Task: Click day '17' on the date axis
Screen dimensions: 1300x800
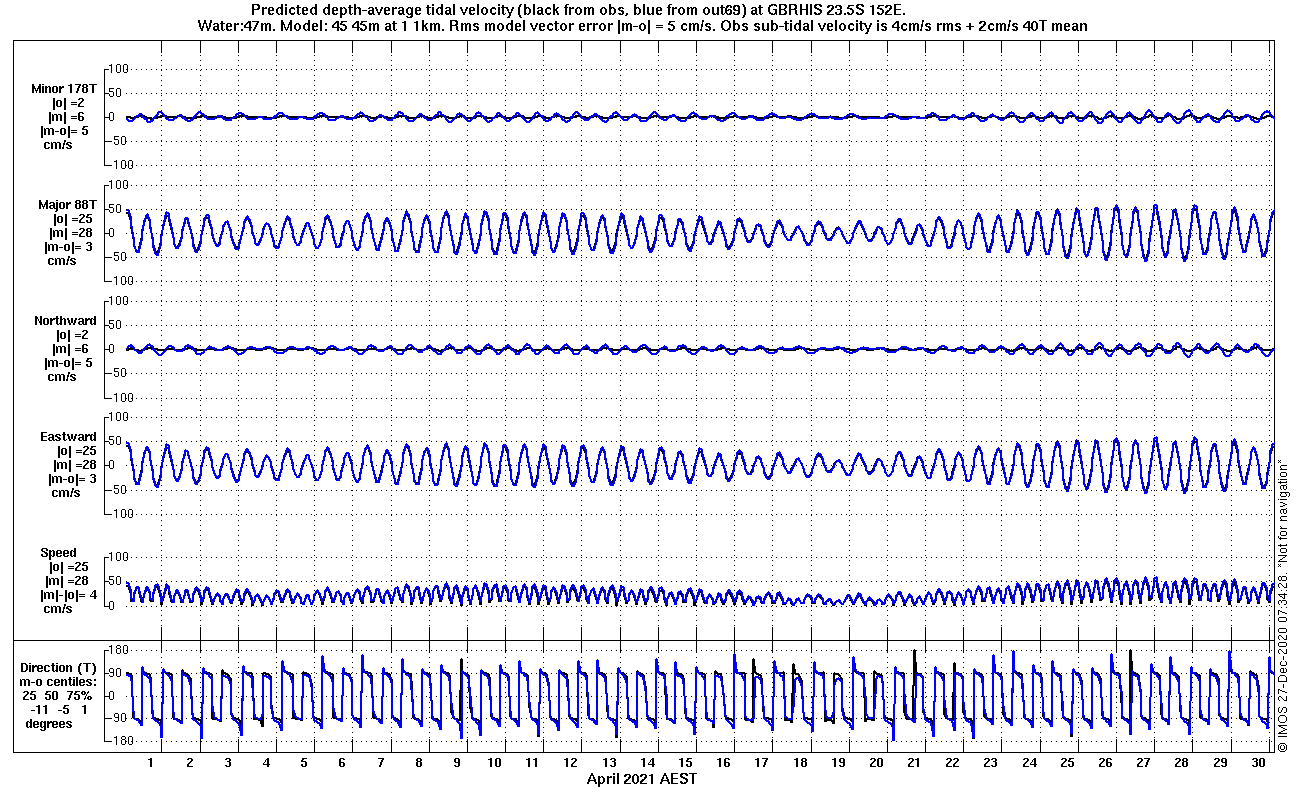Action: pos(762,762)
